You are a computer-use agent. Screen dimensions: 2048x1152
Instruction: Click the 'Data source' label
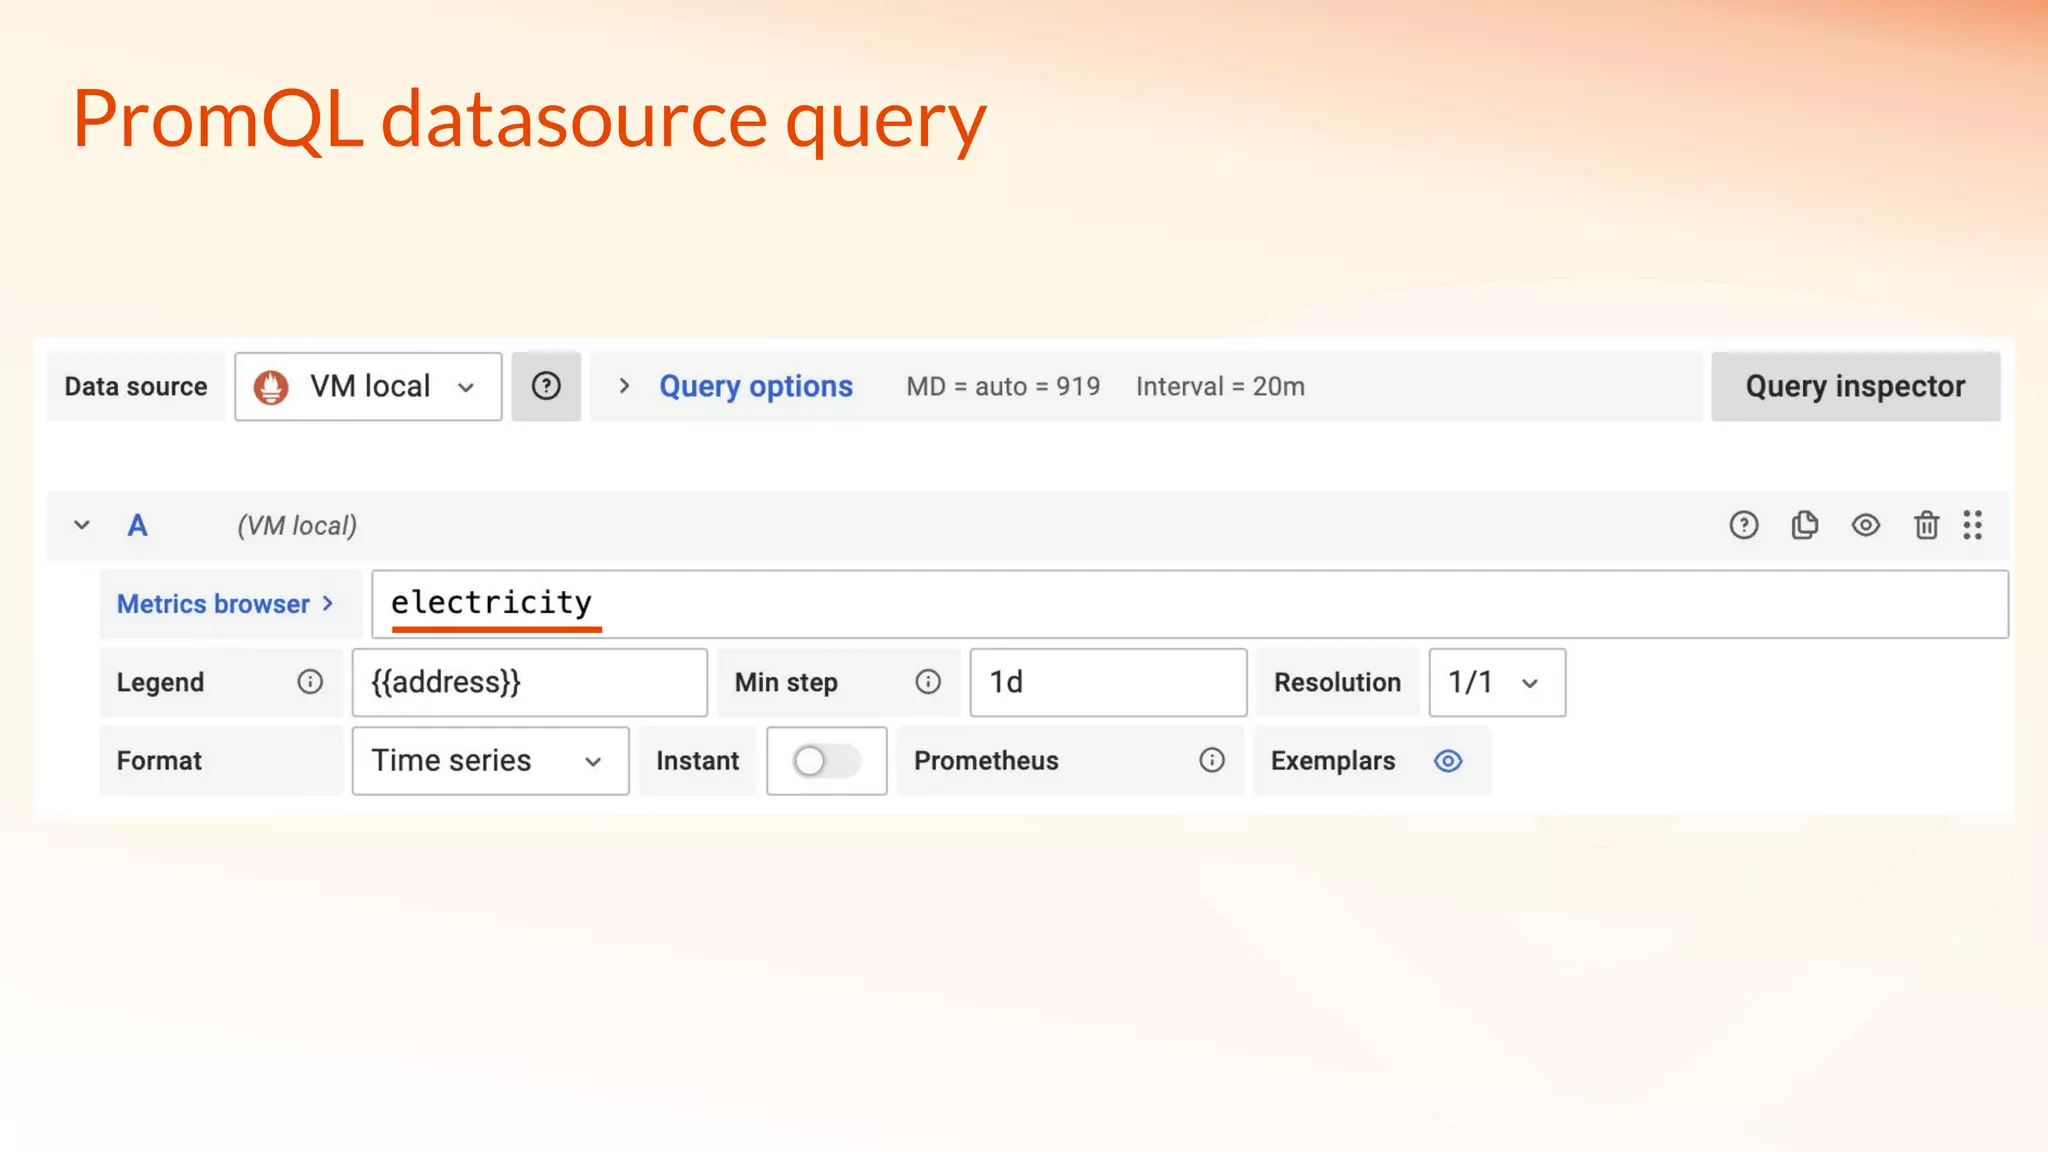136,387
